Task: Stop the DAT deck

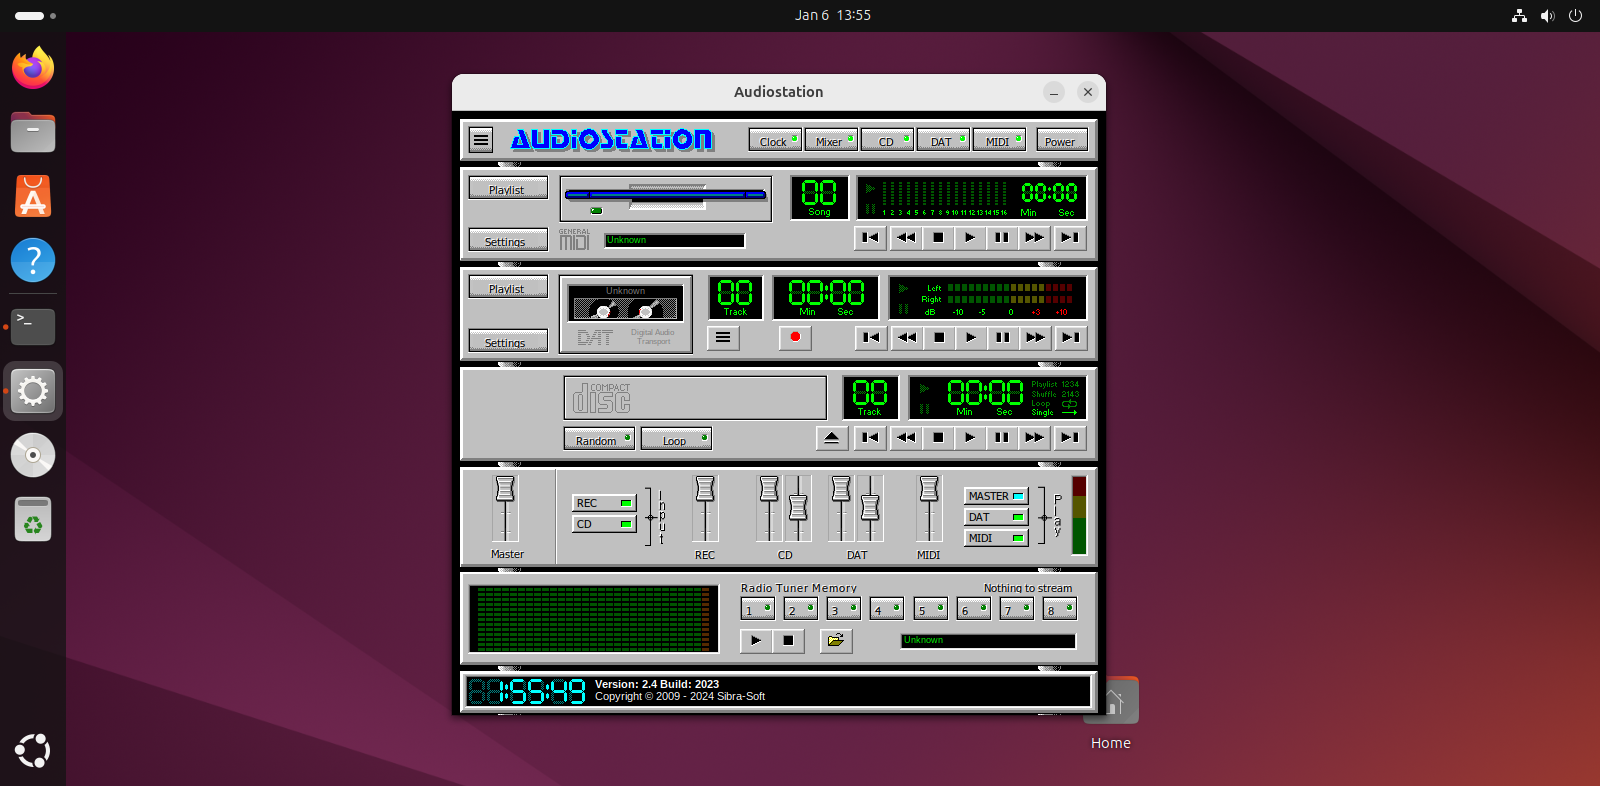Action: click(939, 338)
